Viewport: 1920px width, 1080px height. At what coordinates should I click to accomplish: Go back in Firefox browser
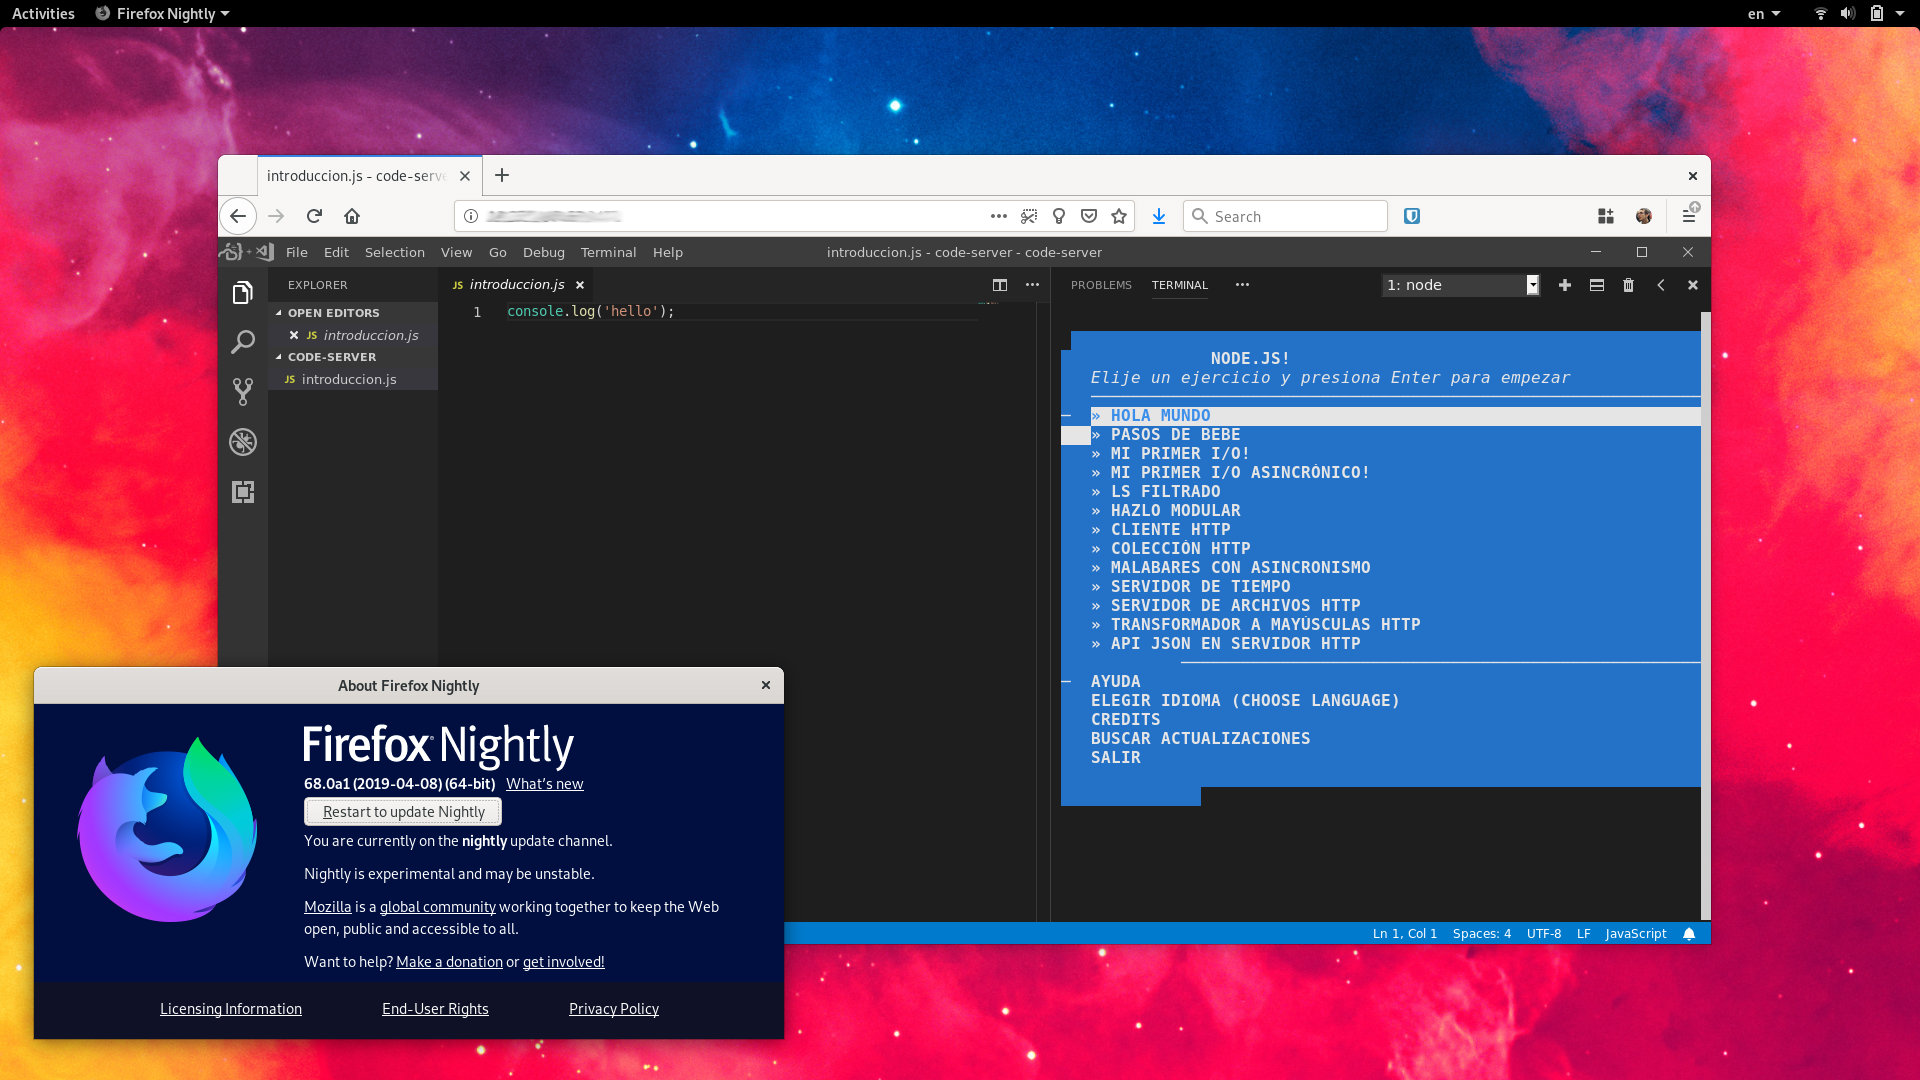tap(237, 216)
